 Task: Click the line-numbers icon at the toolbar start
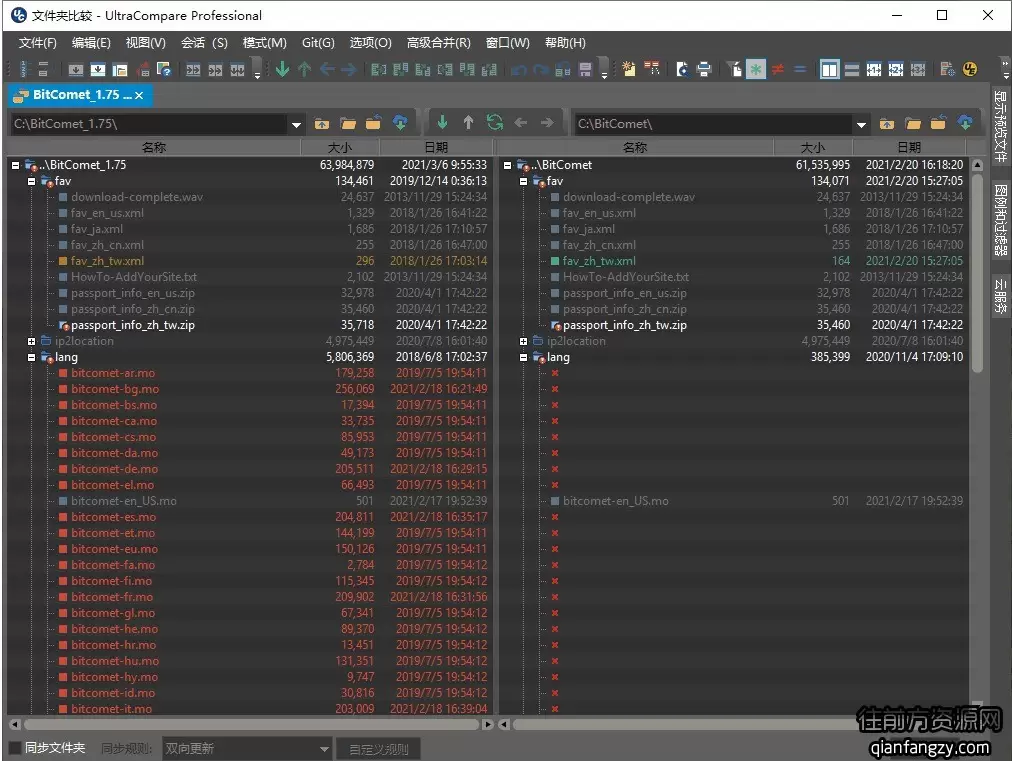coord(25,69)
